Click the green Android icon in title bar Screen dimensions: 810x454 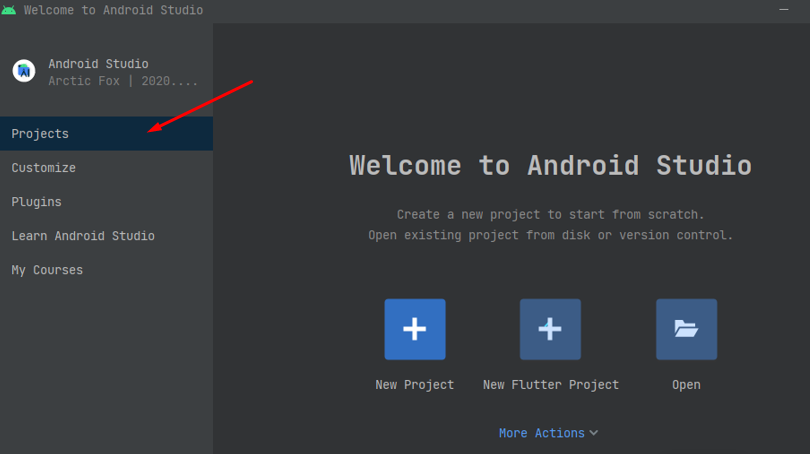coord(9,10)
